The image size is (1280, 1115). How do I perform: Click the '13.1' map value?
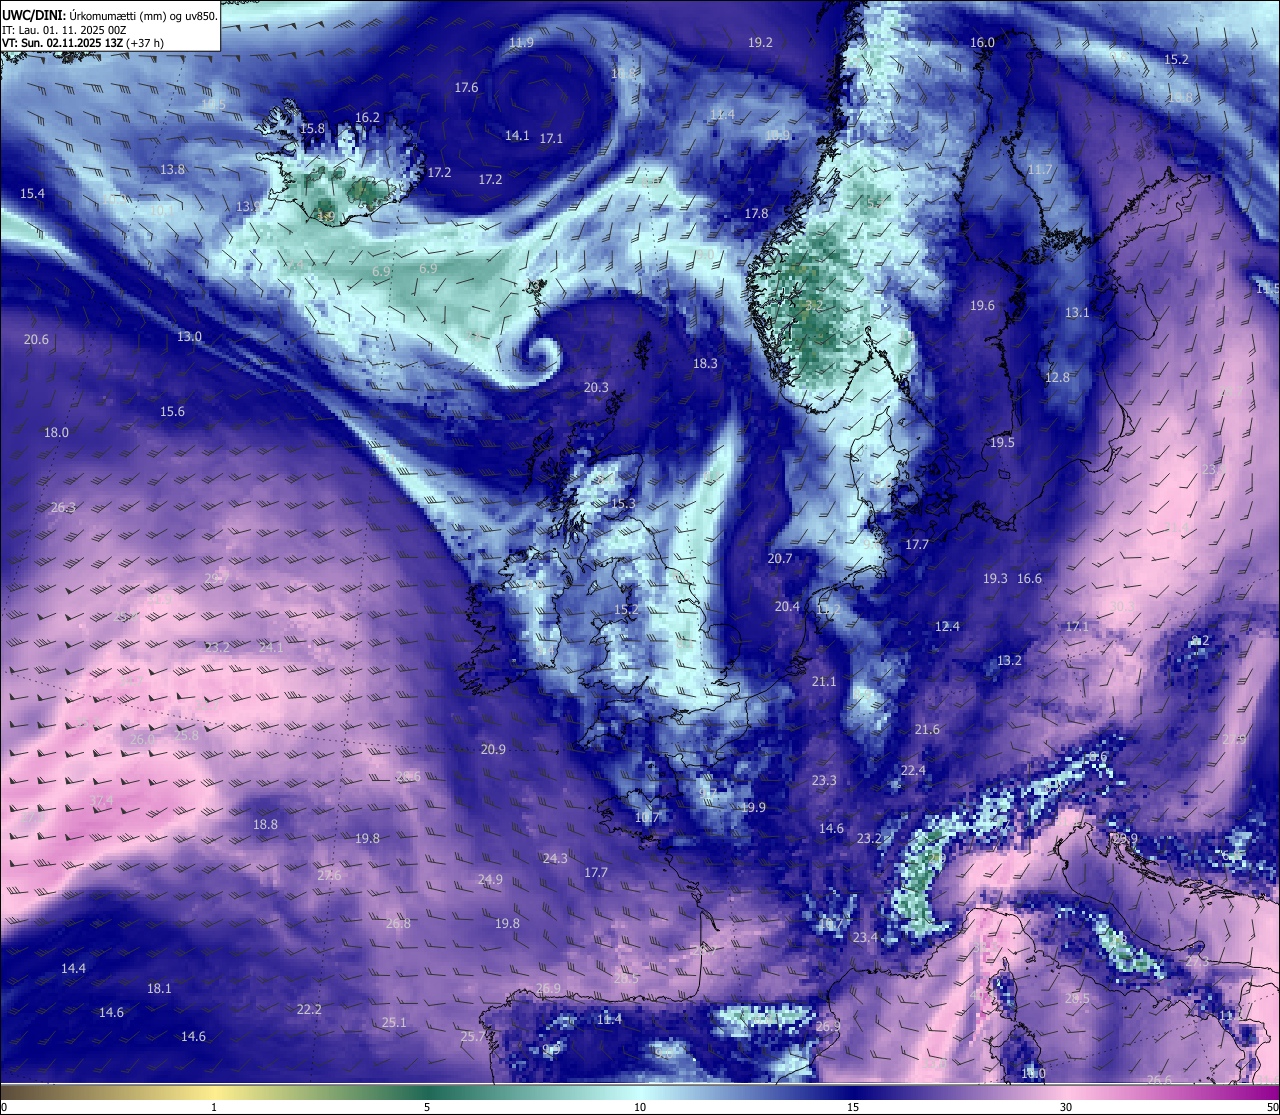coord(1077,312)
